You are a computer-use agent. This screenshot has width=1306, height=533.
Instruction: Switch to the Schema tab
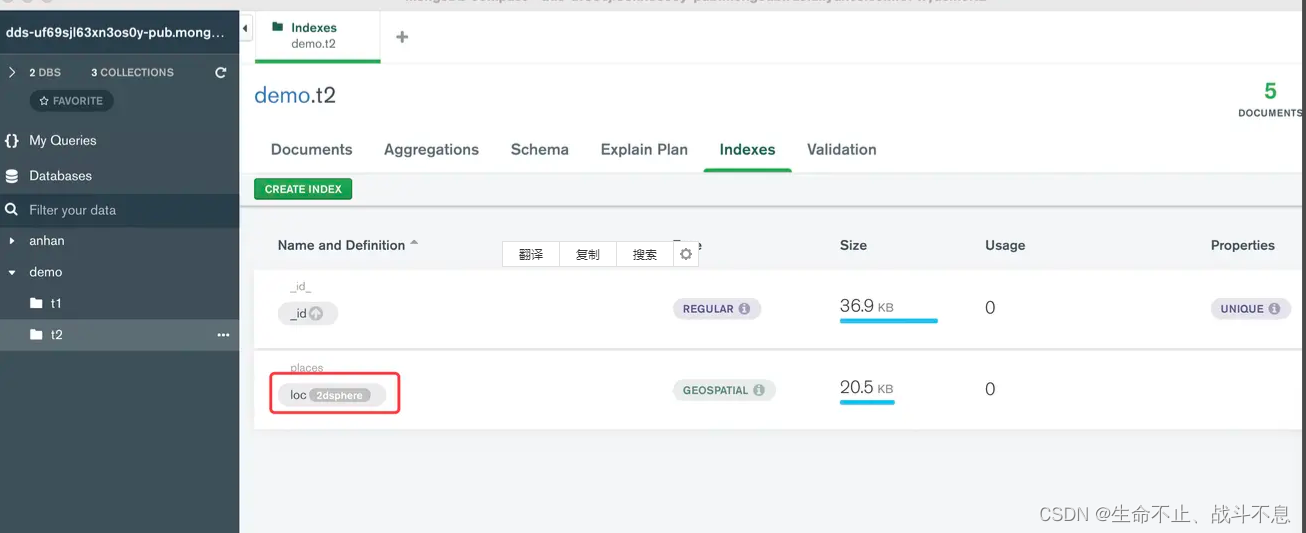tap(540, 149)
